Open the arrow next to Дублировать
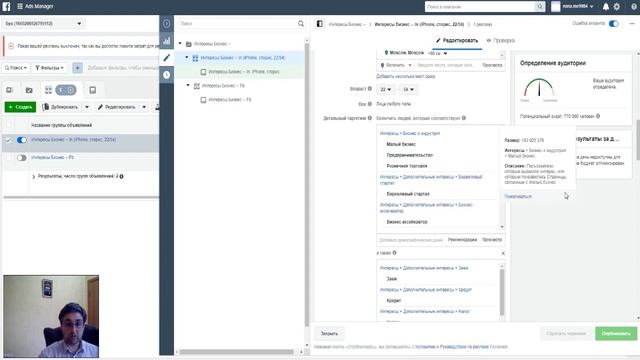 (x=87, y=107)
